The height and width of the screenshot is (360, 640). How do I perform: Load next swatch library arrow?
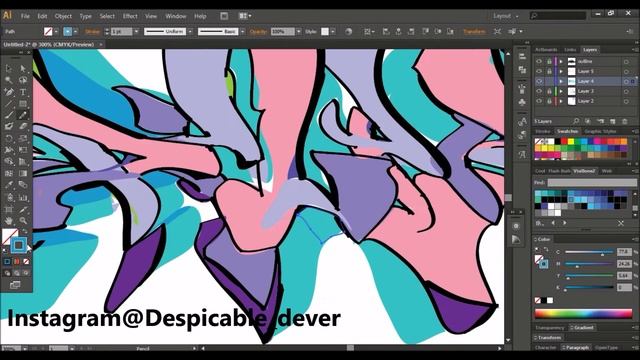pos(564,223)
